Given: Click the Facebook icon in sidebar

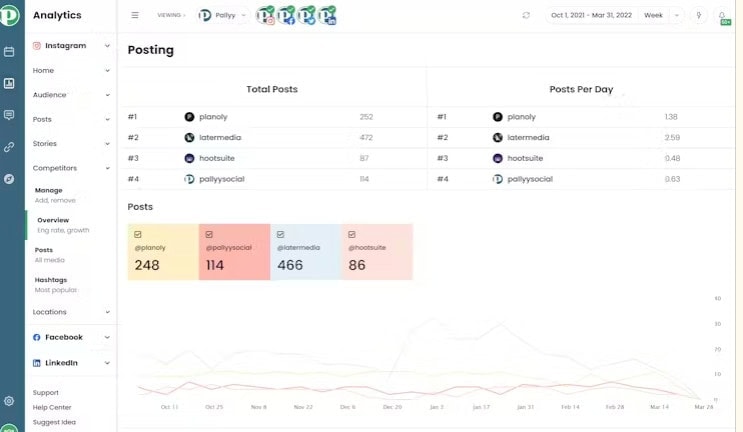Looking at the screenshot, I should [36, 337].
